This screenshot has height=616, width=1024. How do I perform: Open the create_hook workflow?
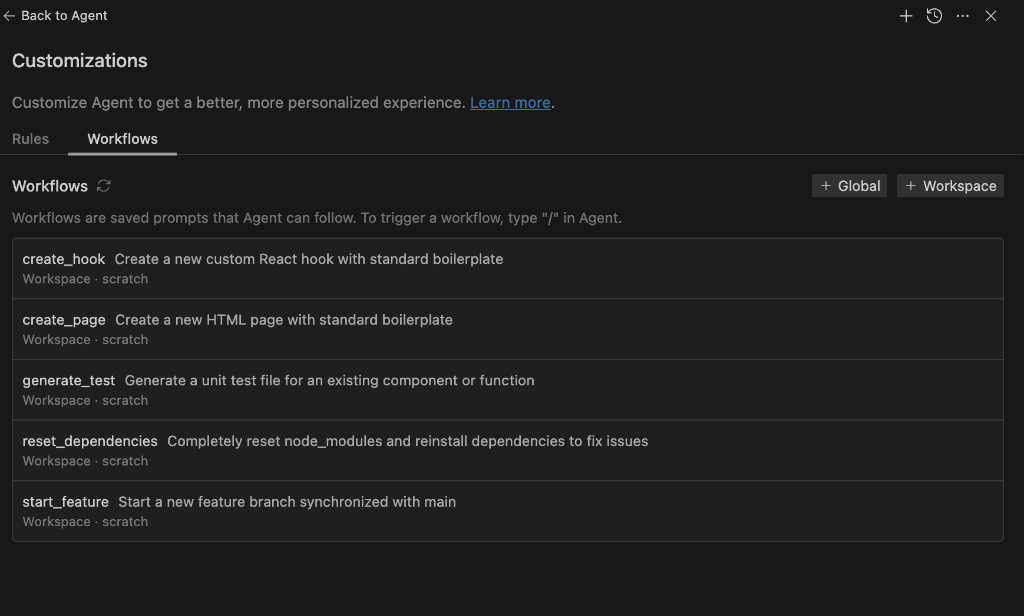pos(507,268)
